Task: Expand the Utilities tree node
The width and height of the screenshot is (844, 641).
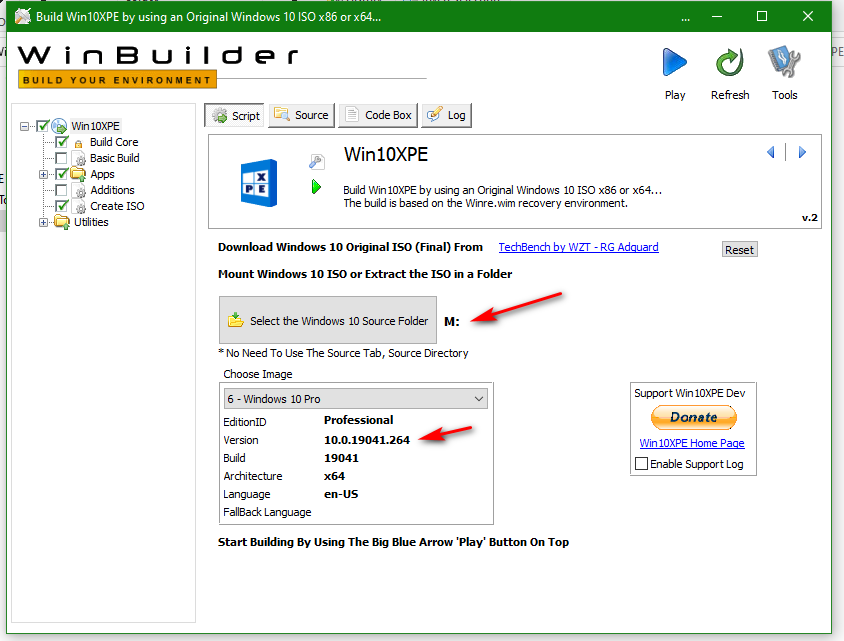Action: tap(43, 222)
